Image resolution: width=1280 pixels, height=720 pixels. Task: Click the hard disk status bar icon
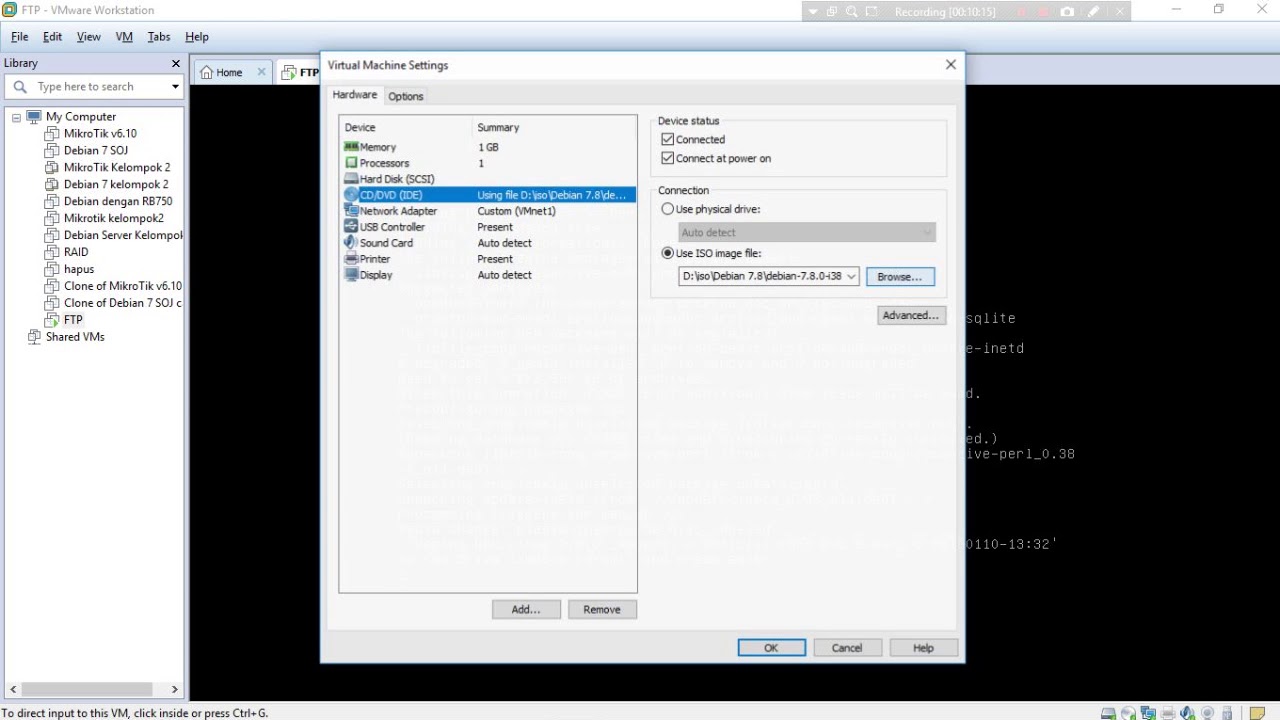(1108, 713)
